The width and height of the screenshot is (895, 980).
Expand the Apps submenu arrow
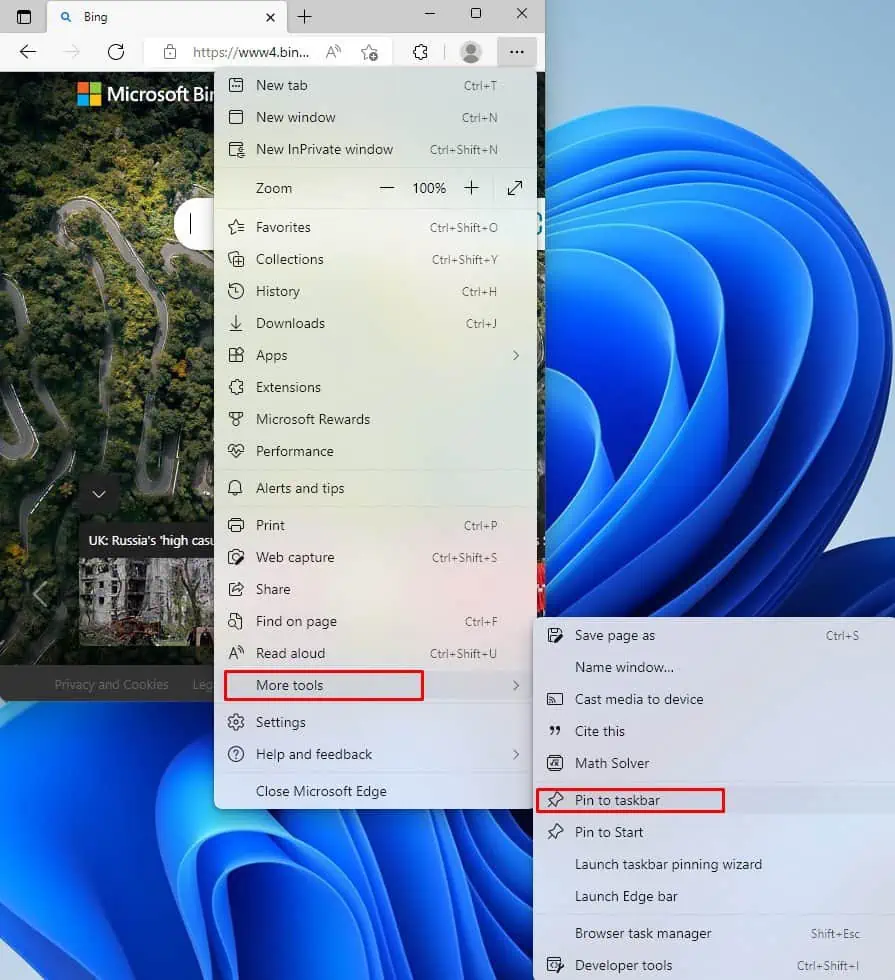516,355
